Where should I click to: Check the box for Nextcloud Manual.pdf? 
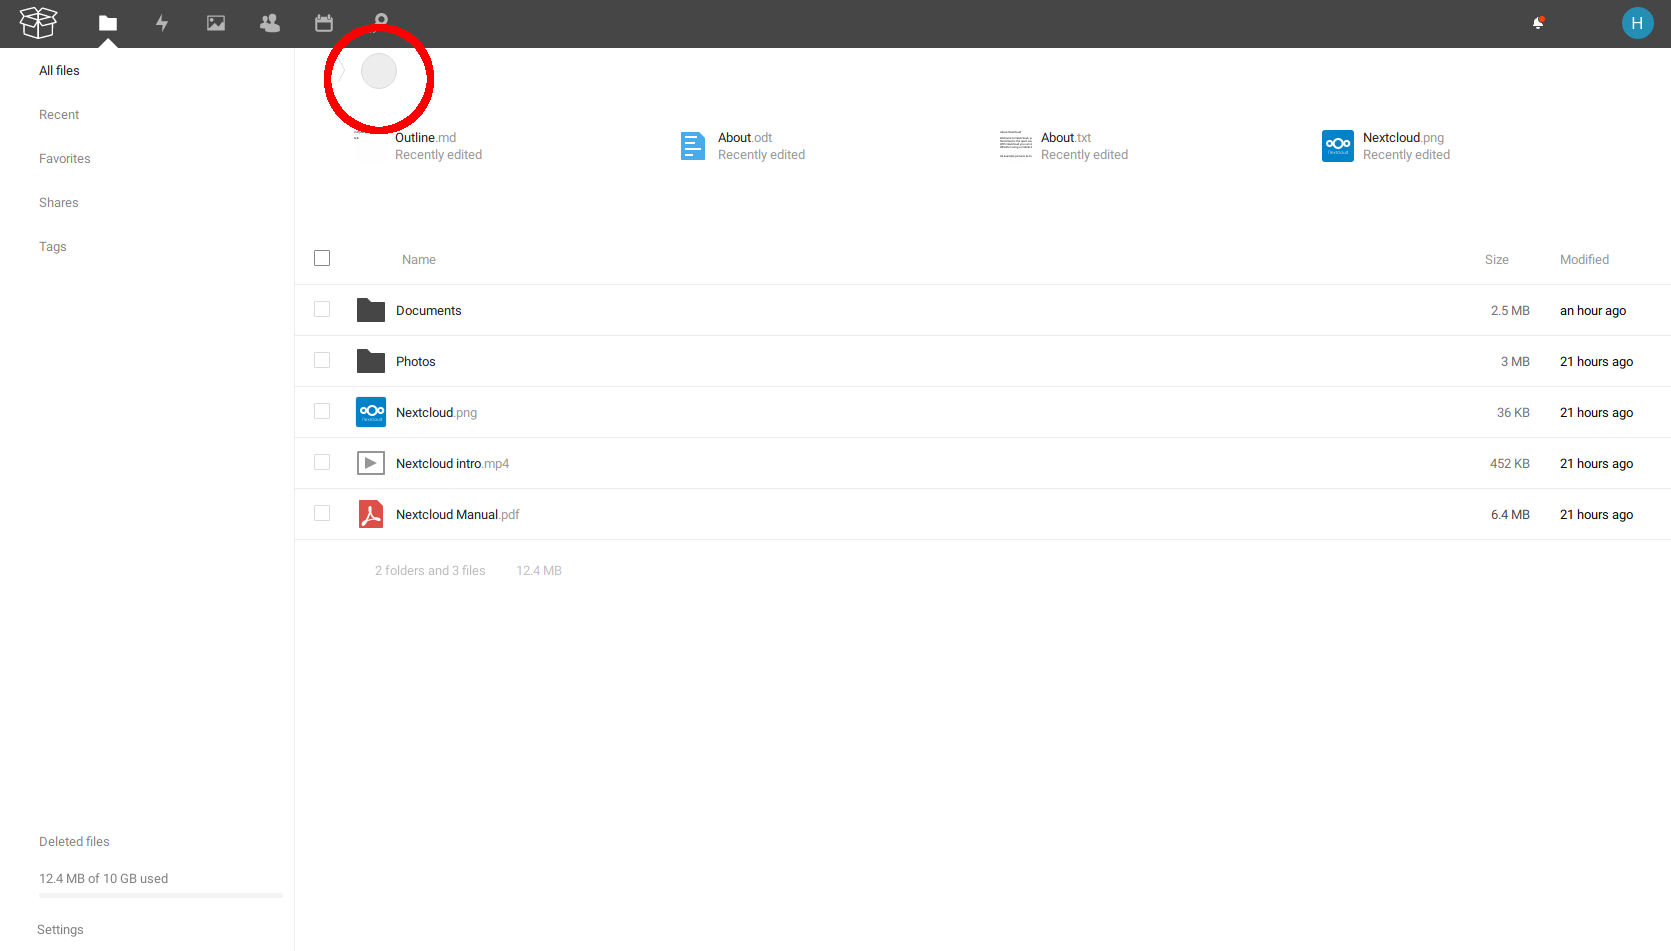click(322, 513)
